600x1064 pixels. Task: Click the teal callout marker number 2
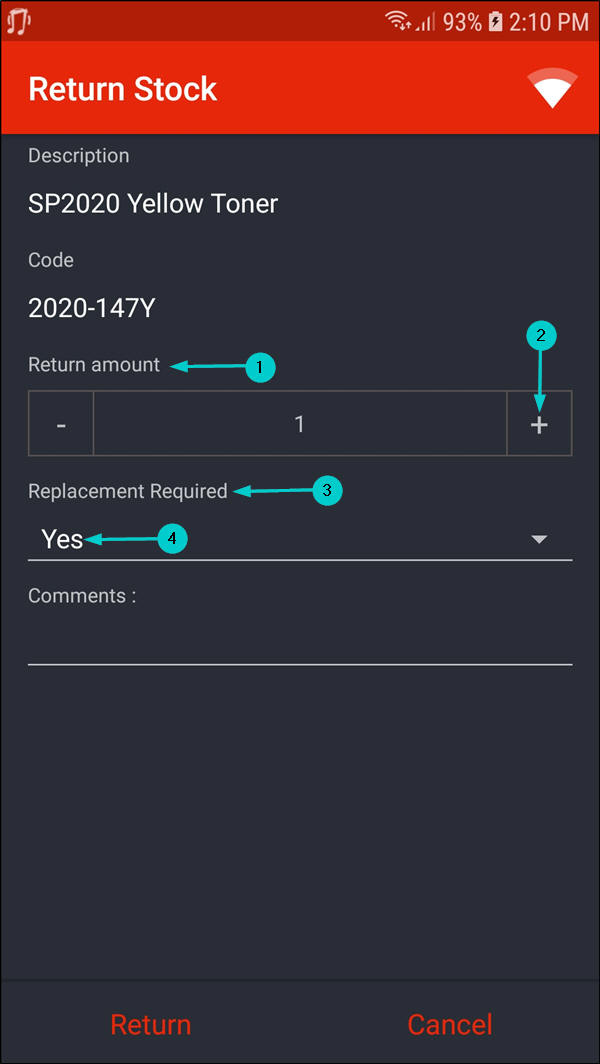click(x=541, y=337)
